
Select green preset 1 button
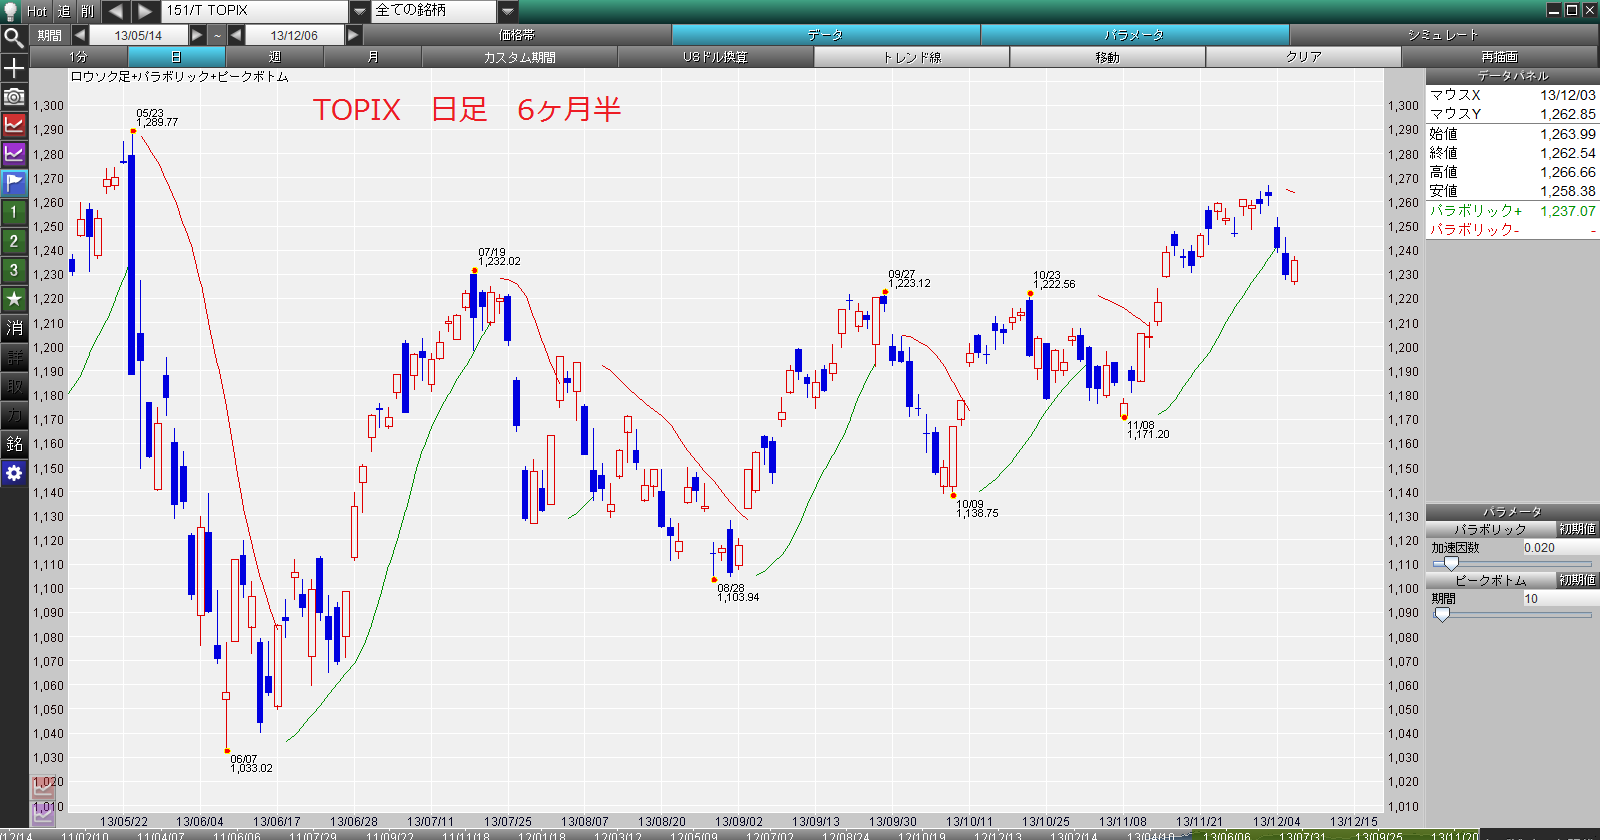tap(14, 212)
